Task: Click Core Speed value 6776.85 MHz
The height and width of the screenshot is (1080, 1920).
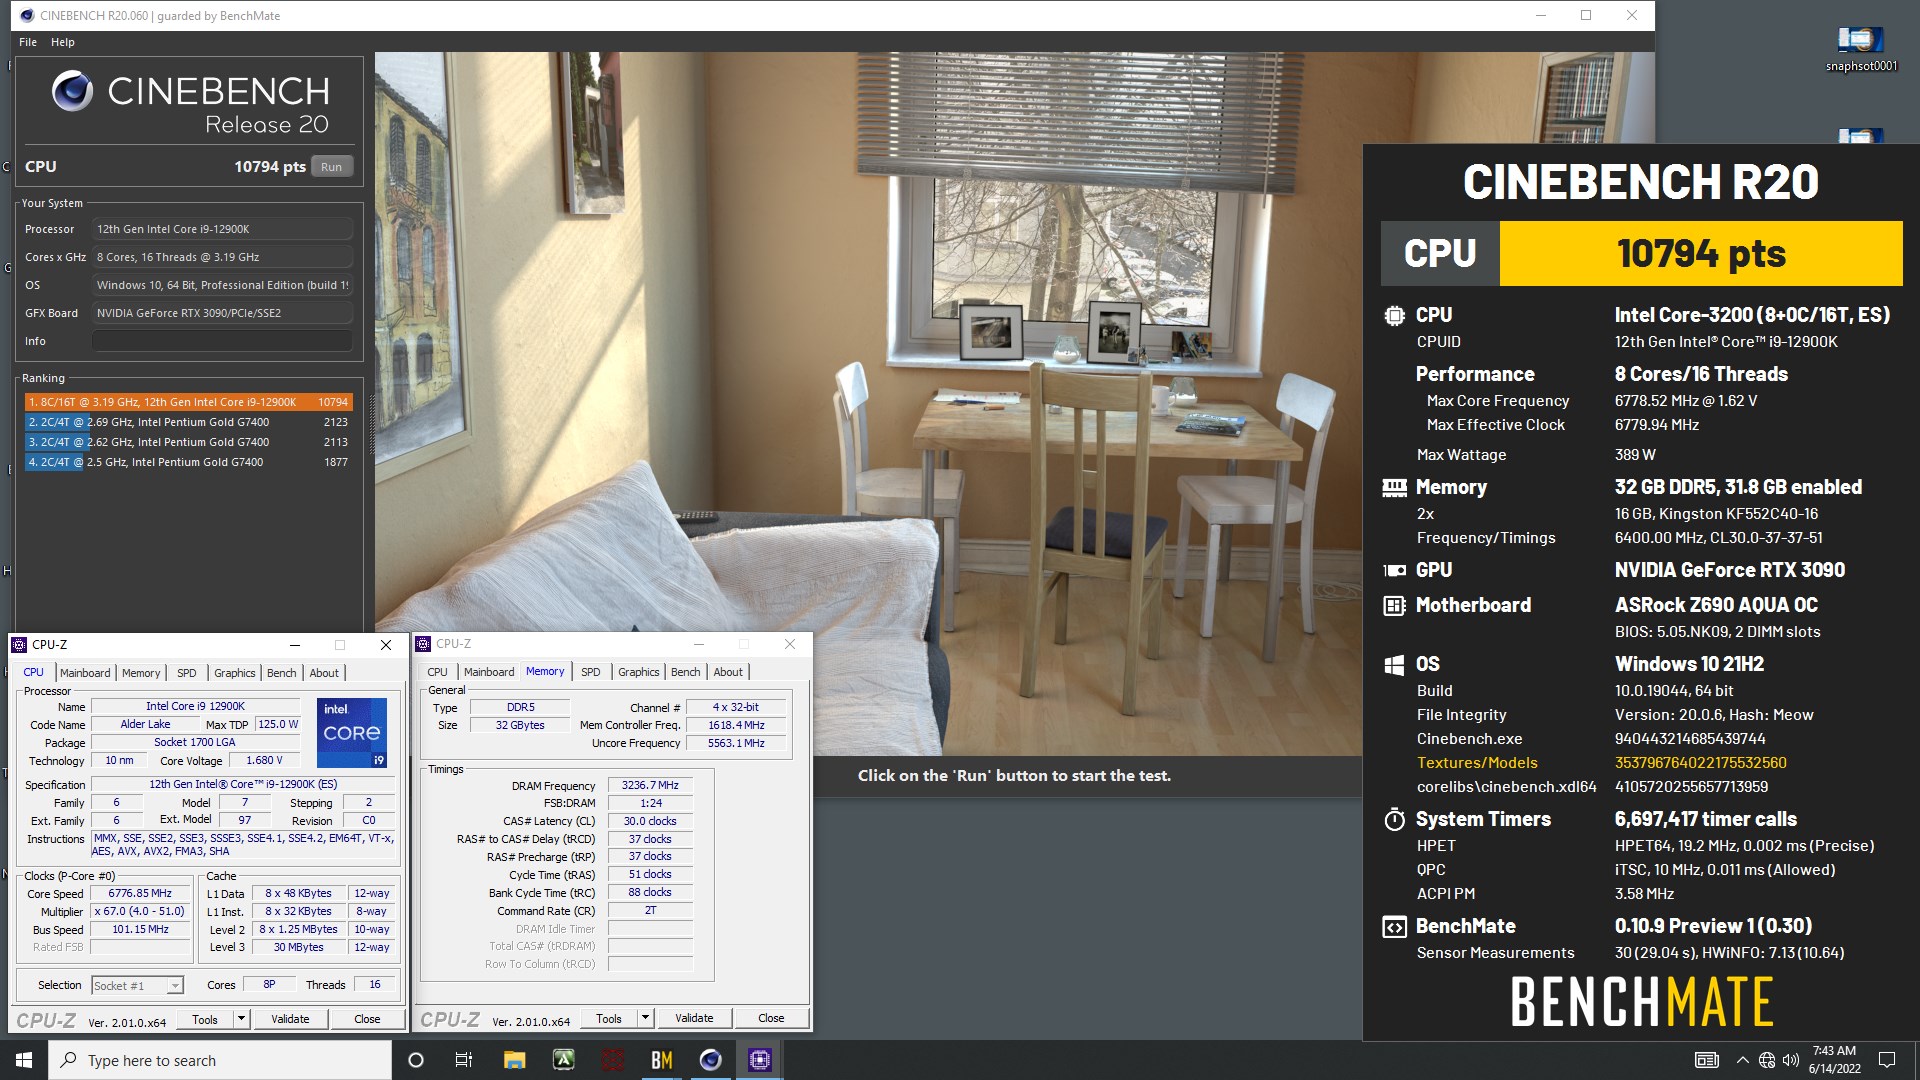Action: [x=140, y=894]
